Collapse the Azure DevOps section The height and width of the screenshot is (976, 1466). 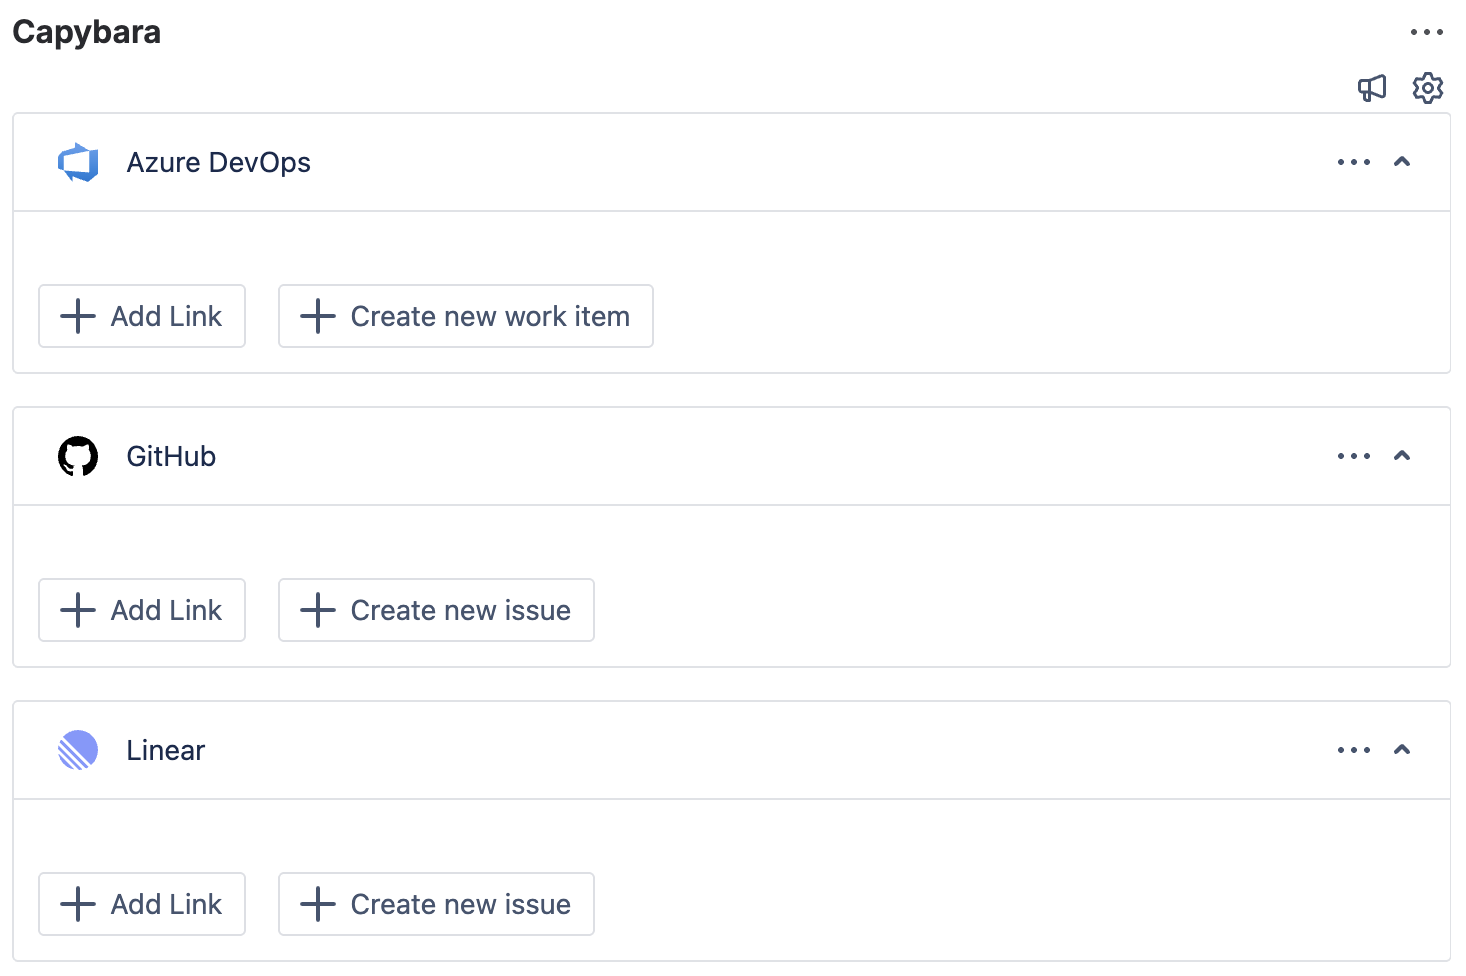(1402, 162)
